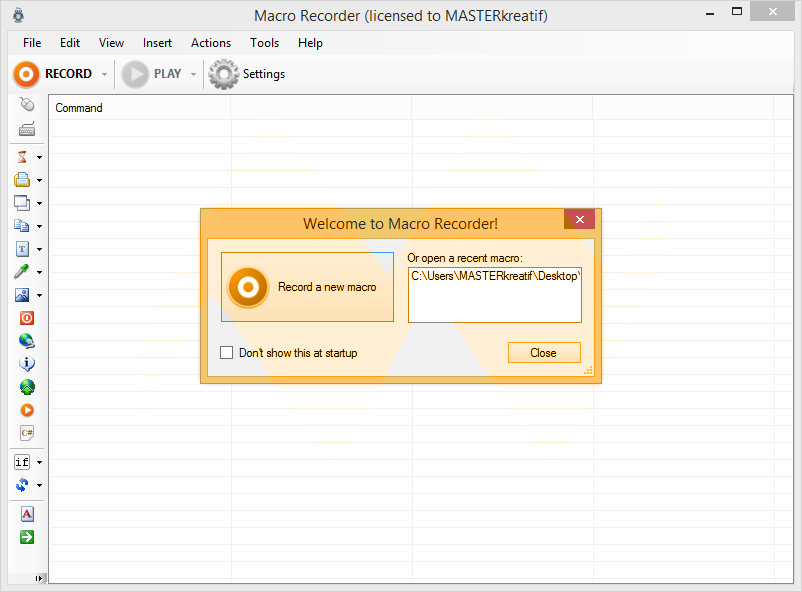Viewport: 802px width, 592px height.
Task: Click the file/folder command icon
Action: point(22,180)
